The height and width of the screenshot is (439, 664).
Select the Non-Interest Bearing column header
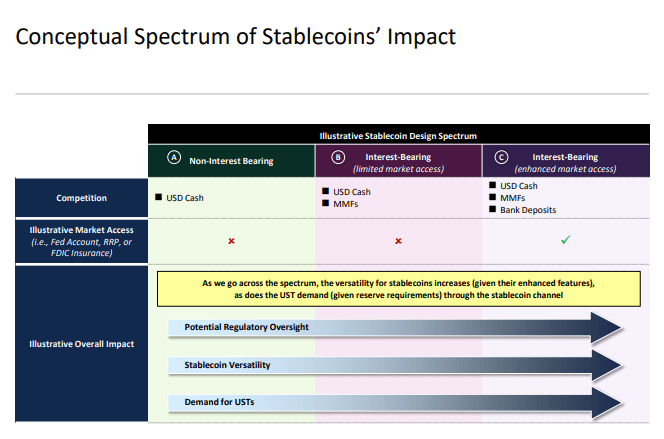[x=231, y=160]
